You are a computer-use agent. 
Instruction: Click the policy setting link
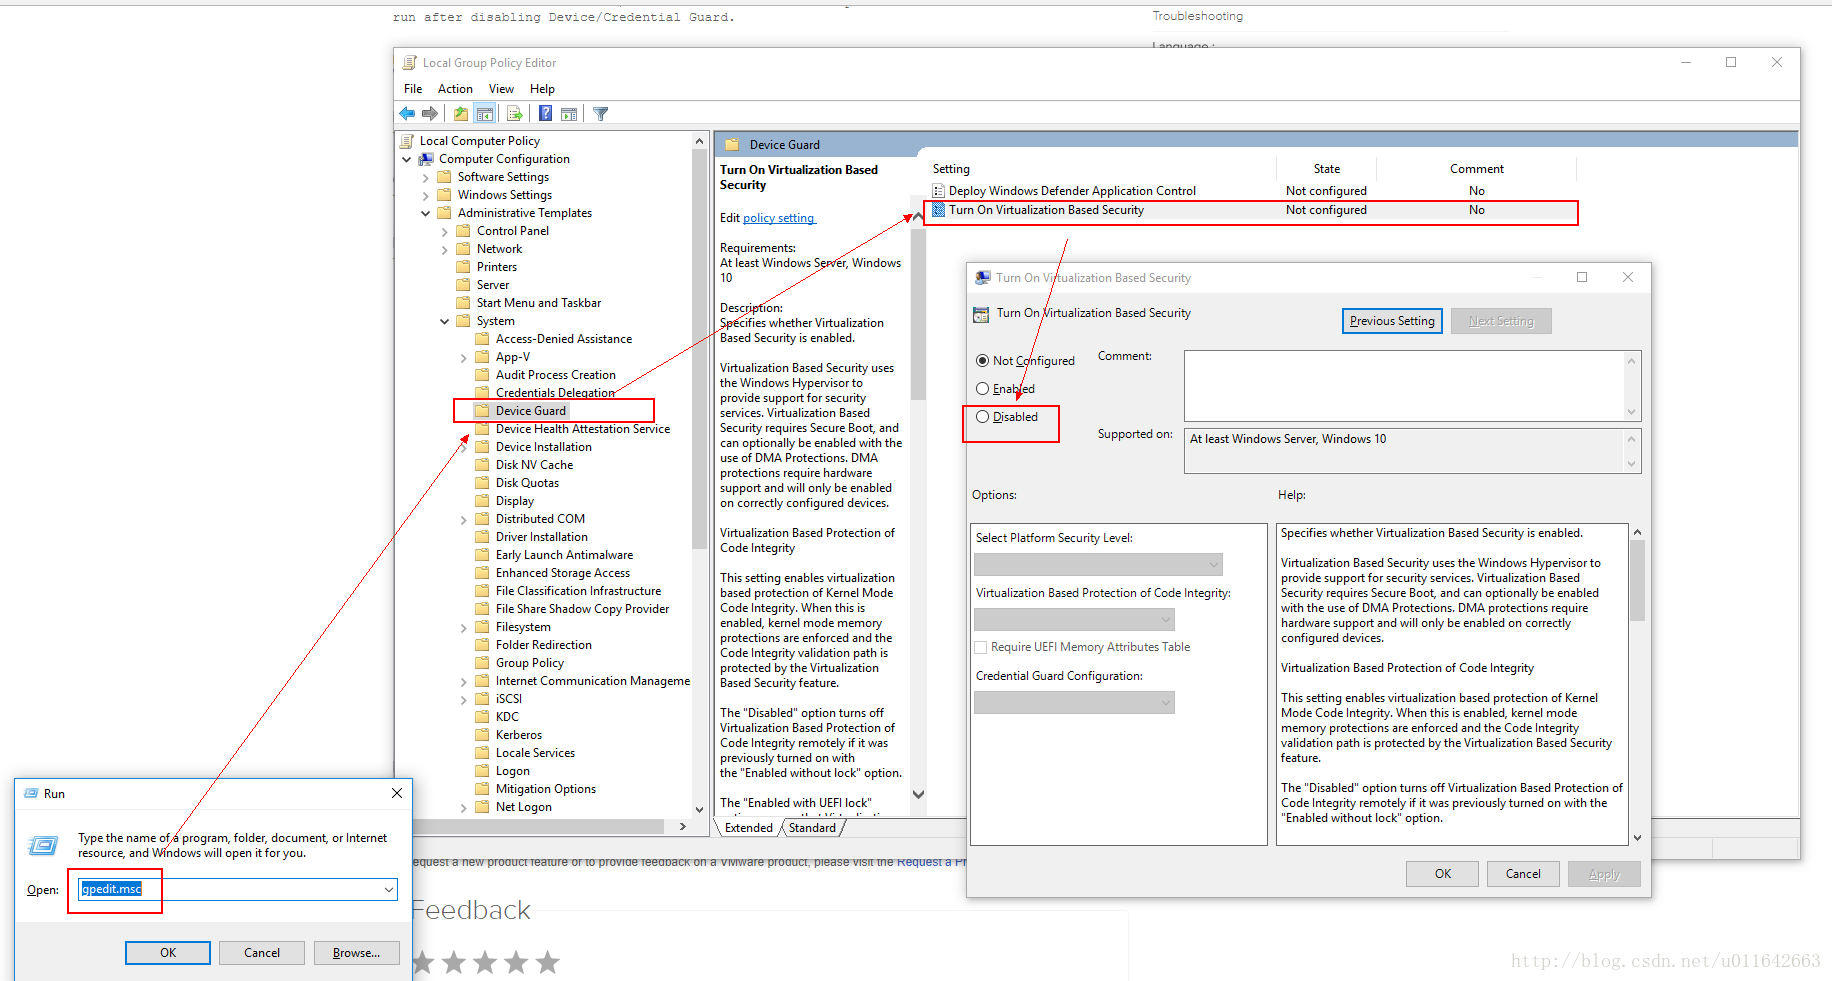coord(779,218)
